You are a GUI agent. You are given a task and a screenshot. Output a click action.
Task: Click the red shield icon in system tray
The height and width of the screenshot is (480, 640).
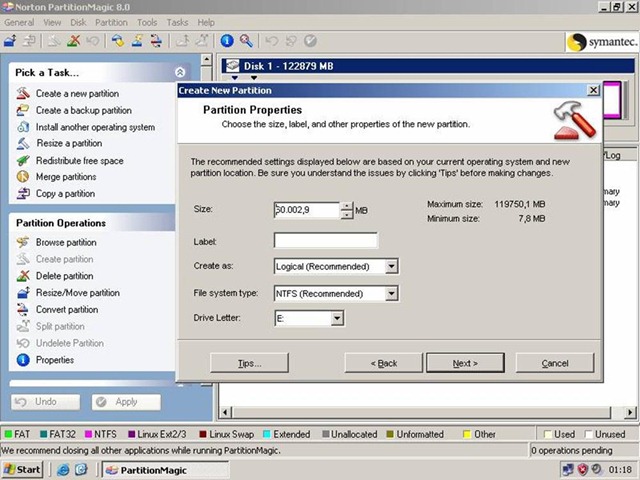[582, 470]
